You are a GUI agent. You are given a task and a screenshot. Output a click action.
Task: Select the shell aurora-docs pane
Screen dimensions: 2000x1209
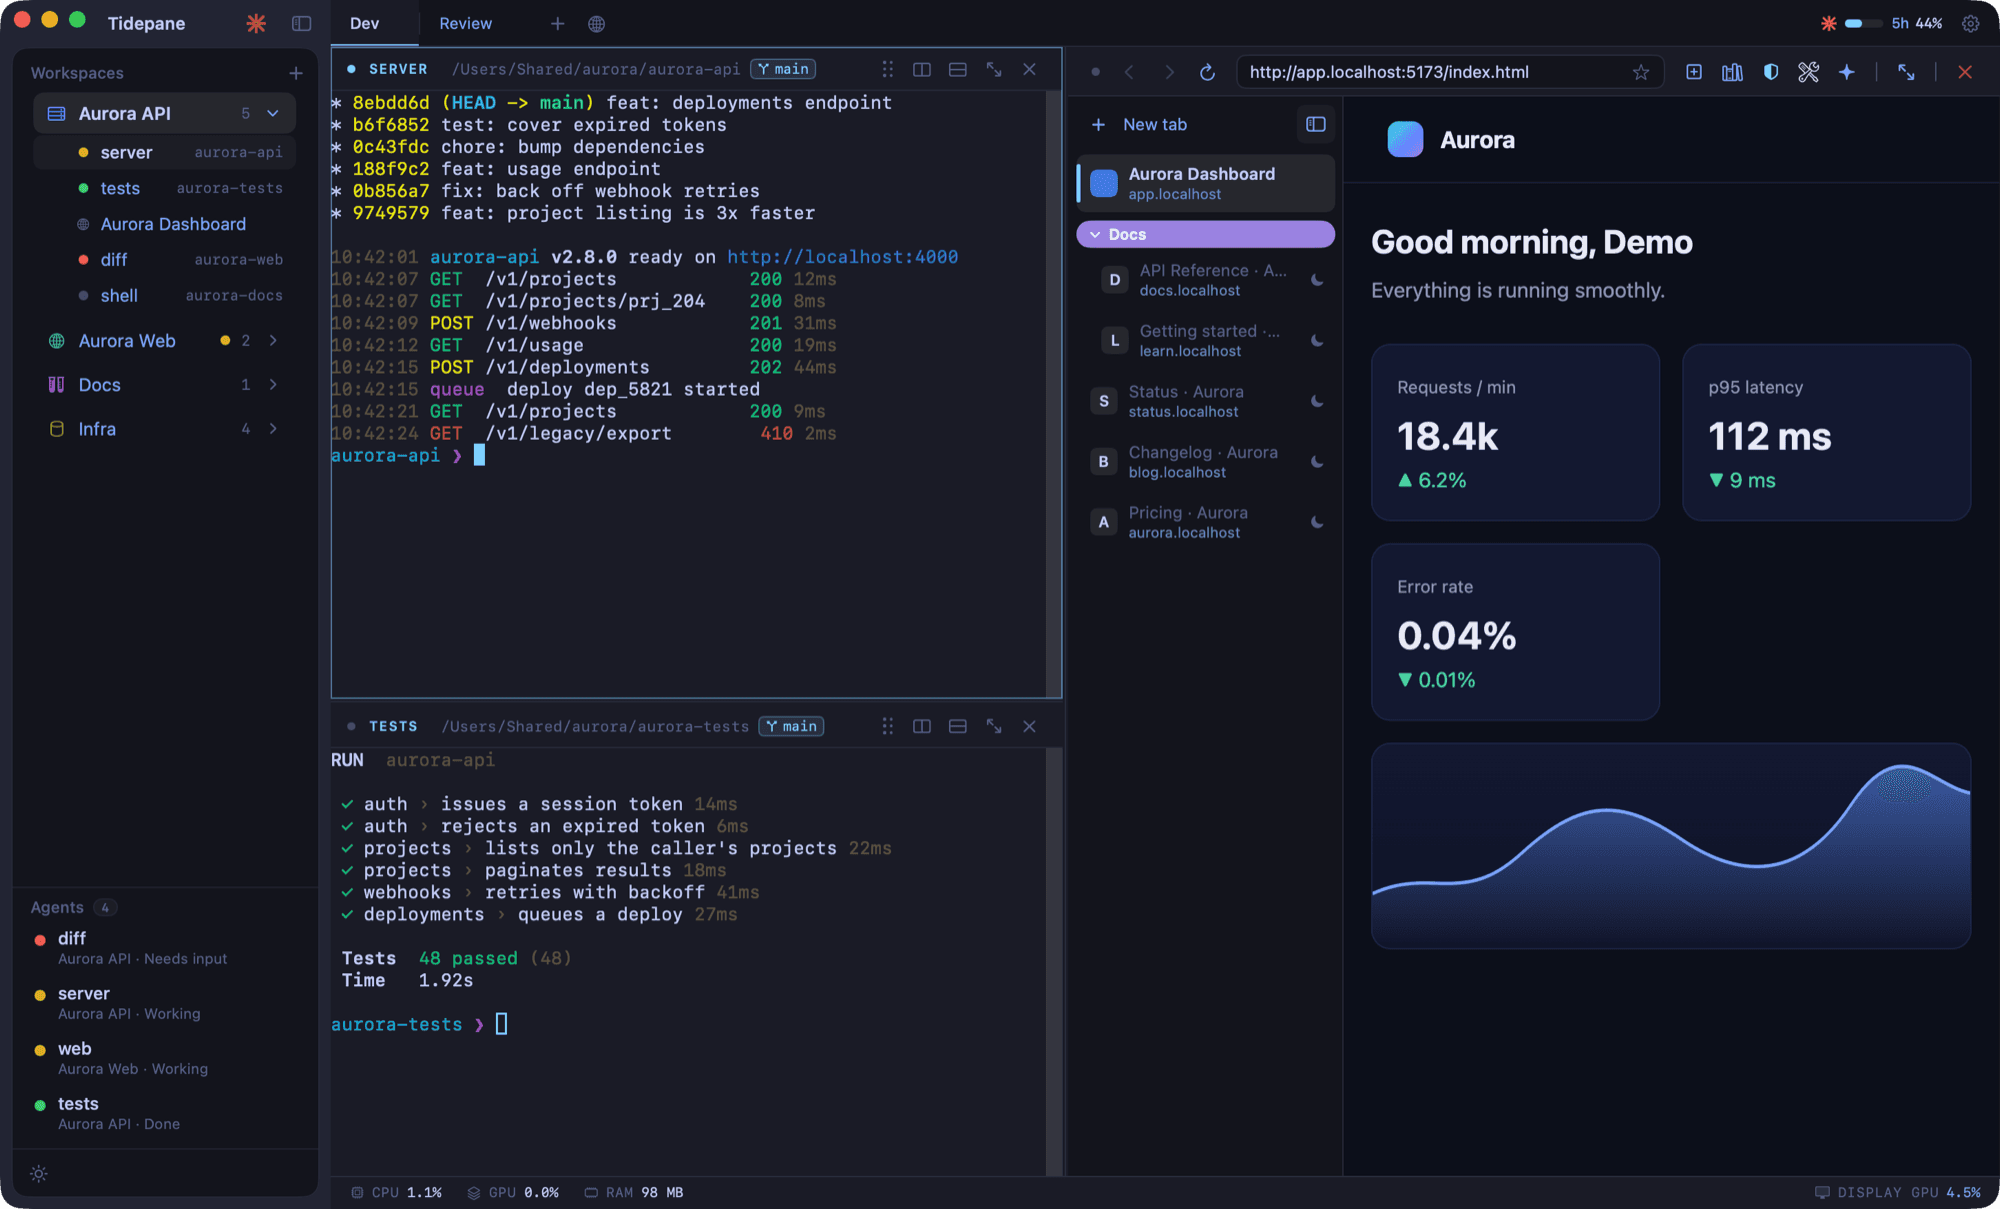point(165,296)
